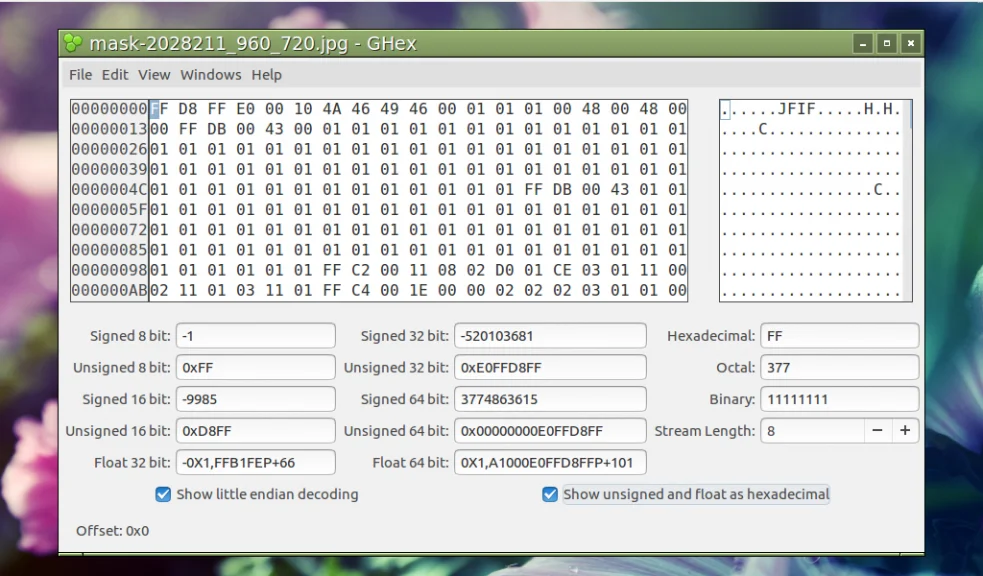This screenshot has width=983, height=576.
Task: Click JFIF text in the ASCII pane
Action: pyautogui.click(x=797, y=109)
